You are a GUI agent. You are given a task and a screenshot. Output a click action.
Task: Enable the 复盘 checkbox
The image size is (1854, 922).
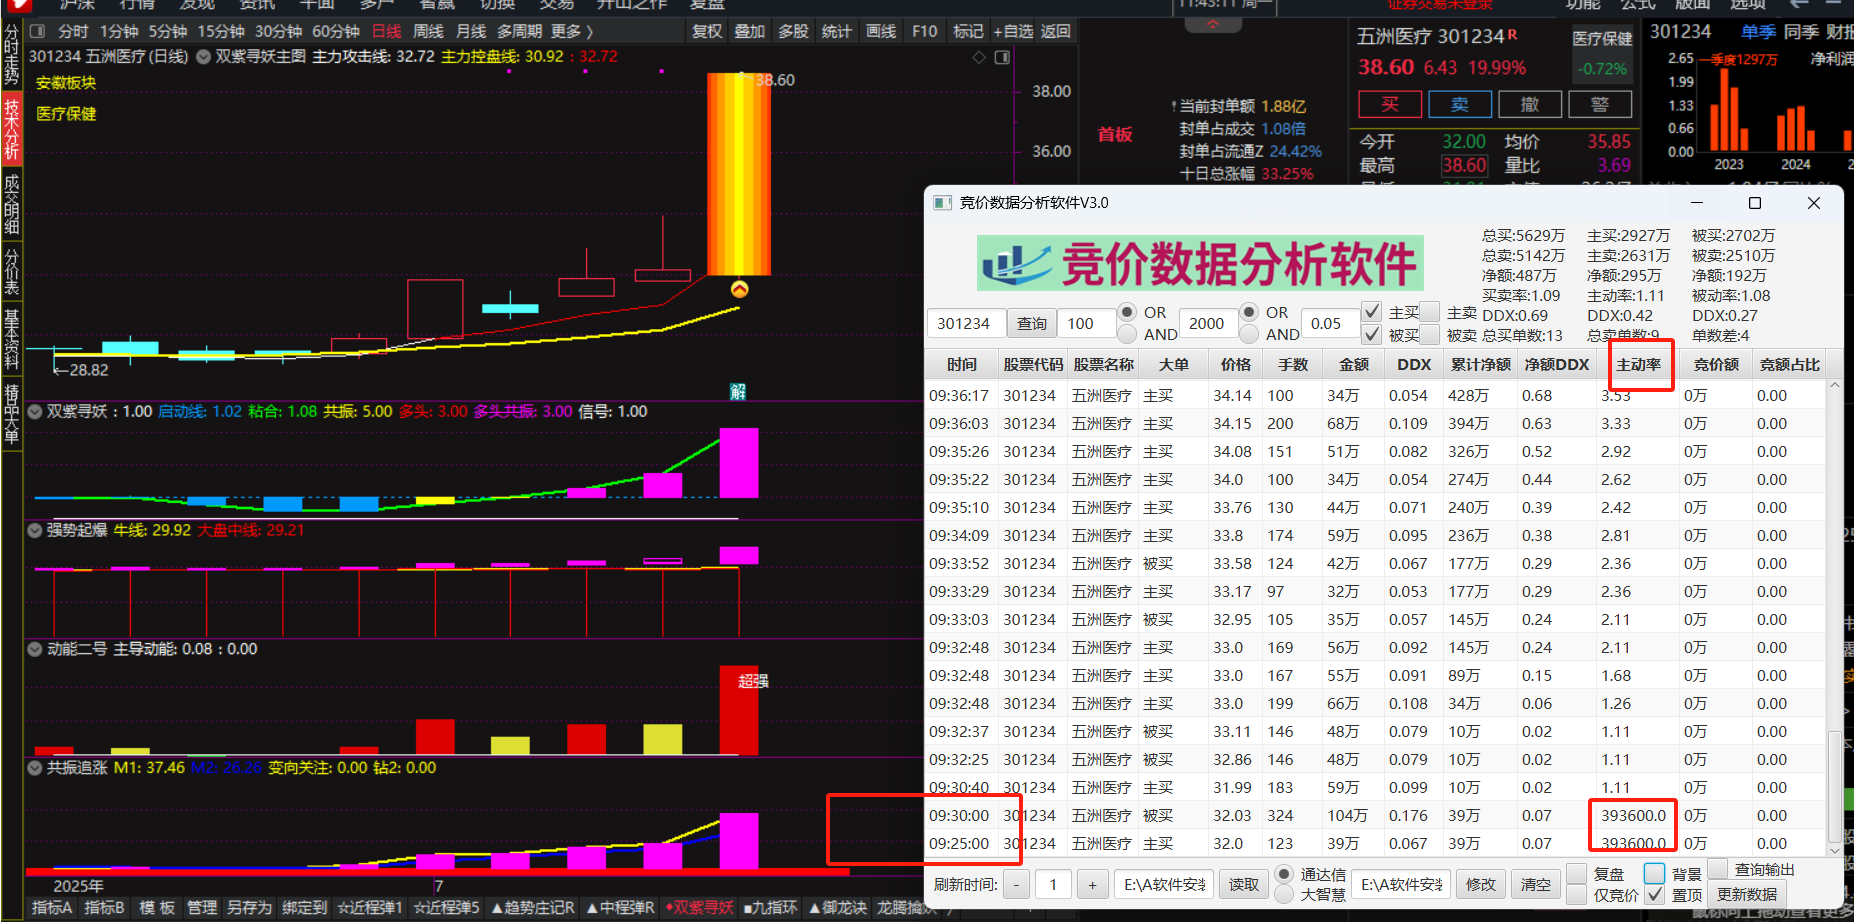1577,873
